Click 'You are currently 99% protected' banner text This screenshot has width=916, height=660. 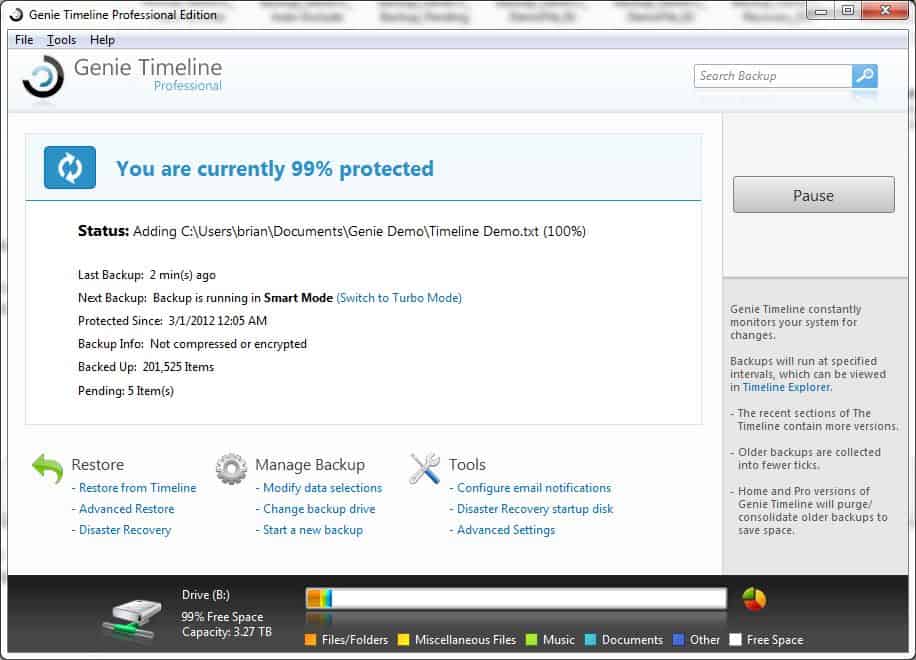click(x=275, y=169)
